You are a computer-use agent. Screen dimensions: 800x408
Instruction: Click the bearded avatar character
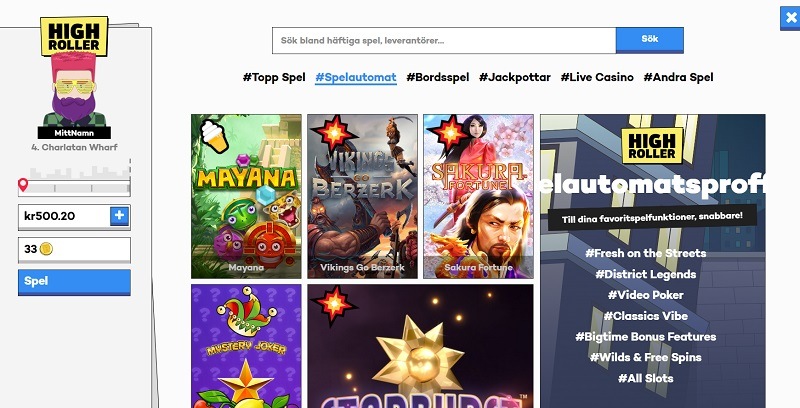[x=74, y=89]
